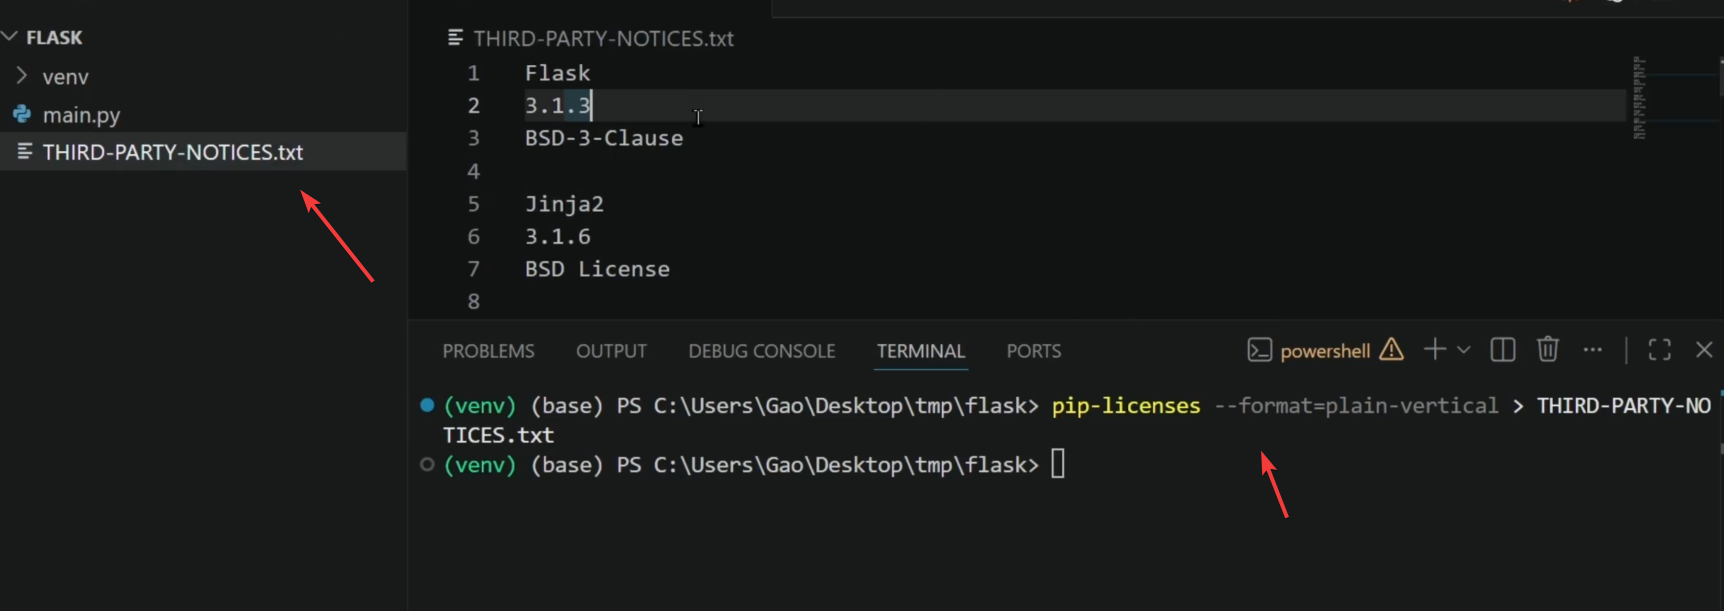Click the terminal warning triangle icon

tap(1391, 349)
